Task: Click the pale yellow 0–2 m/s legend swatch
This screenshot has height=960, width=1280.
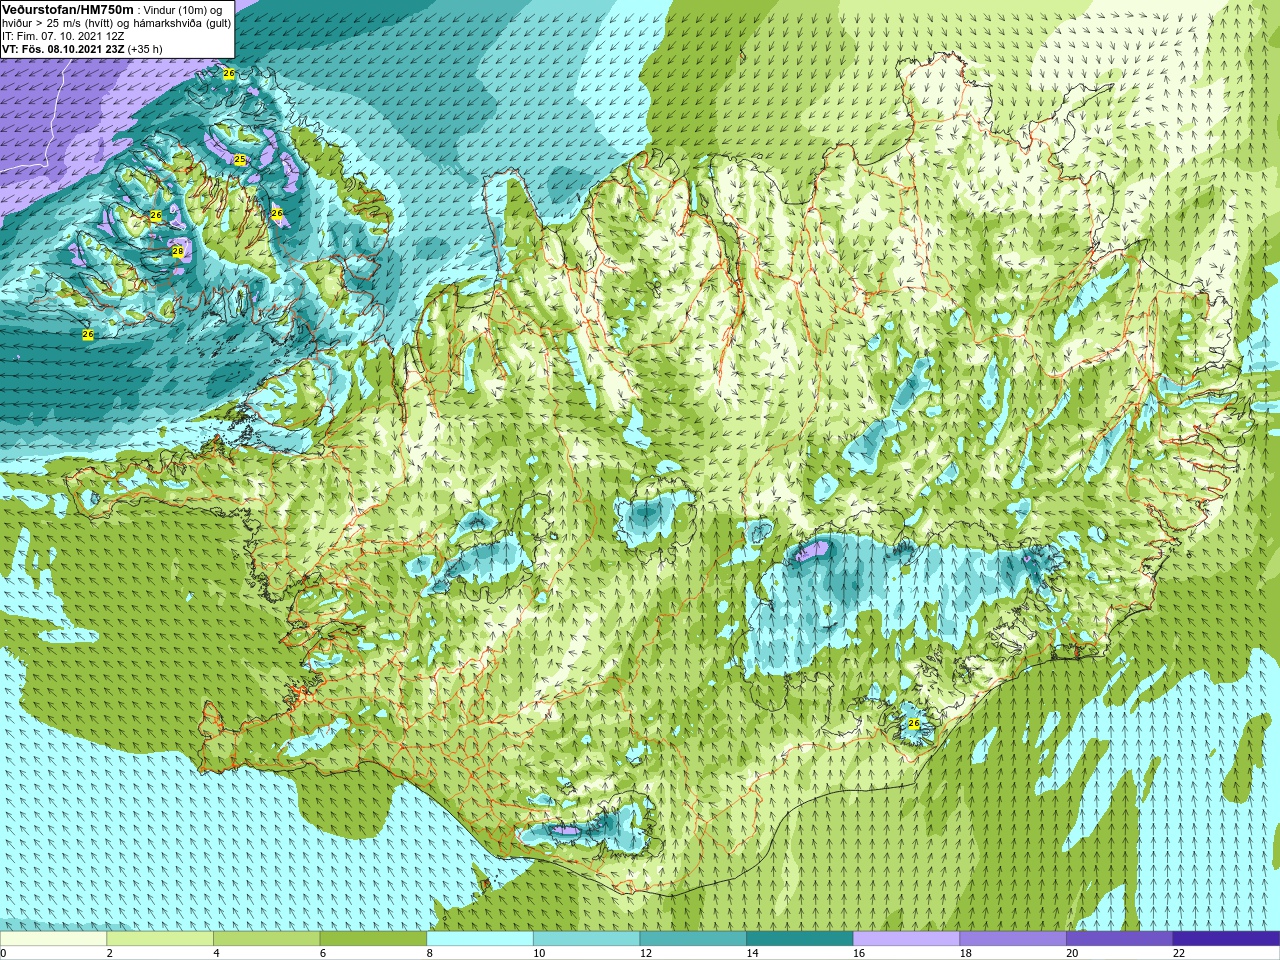Action: pos(53,939)
